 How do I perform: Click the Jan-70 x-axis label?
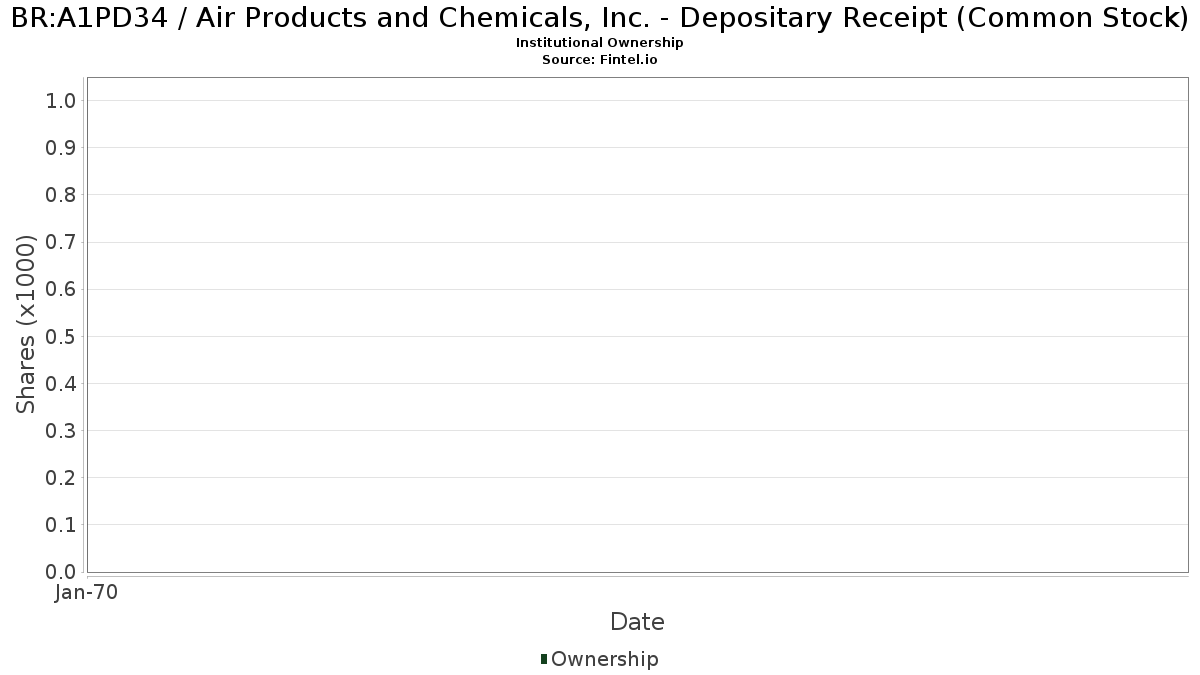point(87,593)
